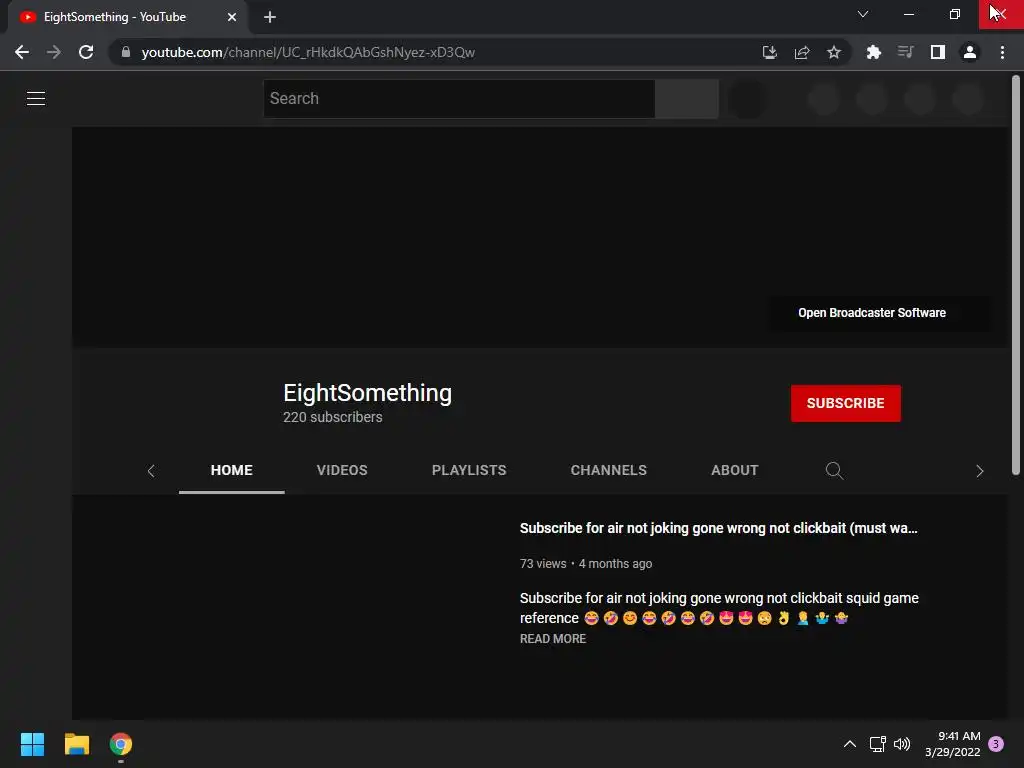Show hidden system tray icons
The image size is (1024, 768).
[850, 744]
